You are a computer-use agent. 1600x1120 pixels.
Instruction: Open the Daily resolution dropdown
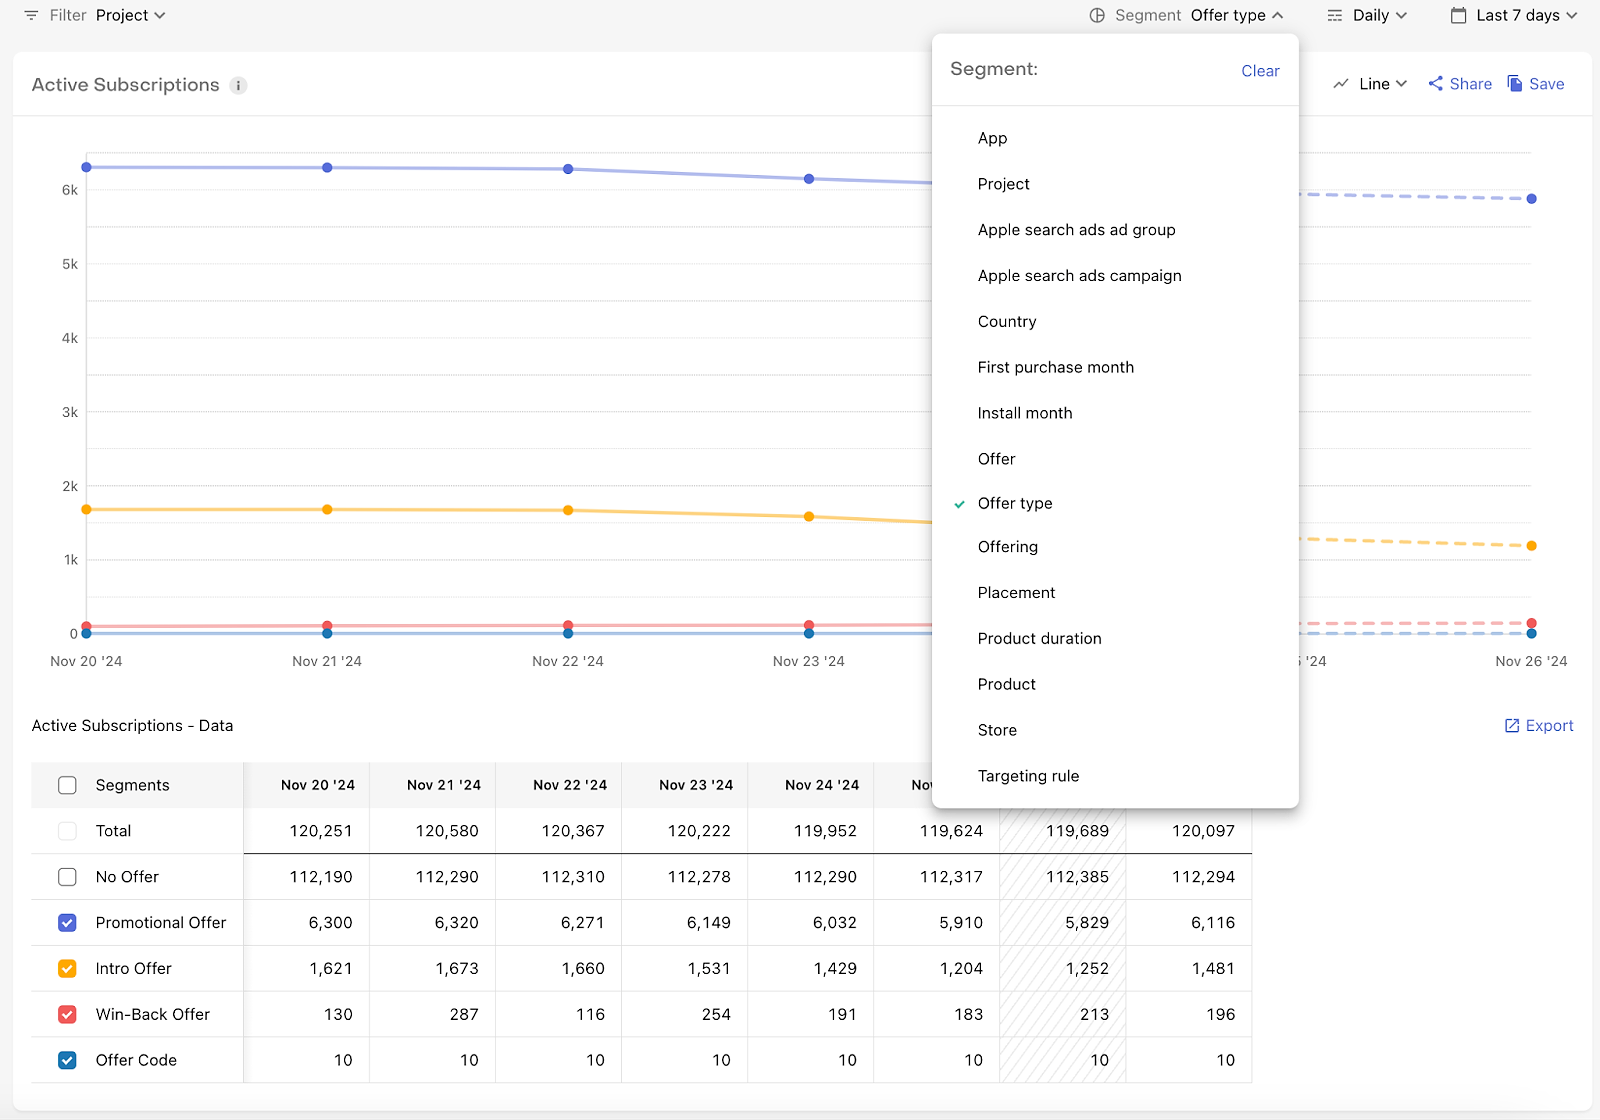pyautogui.click(x=1380, y=15)
